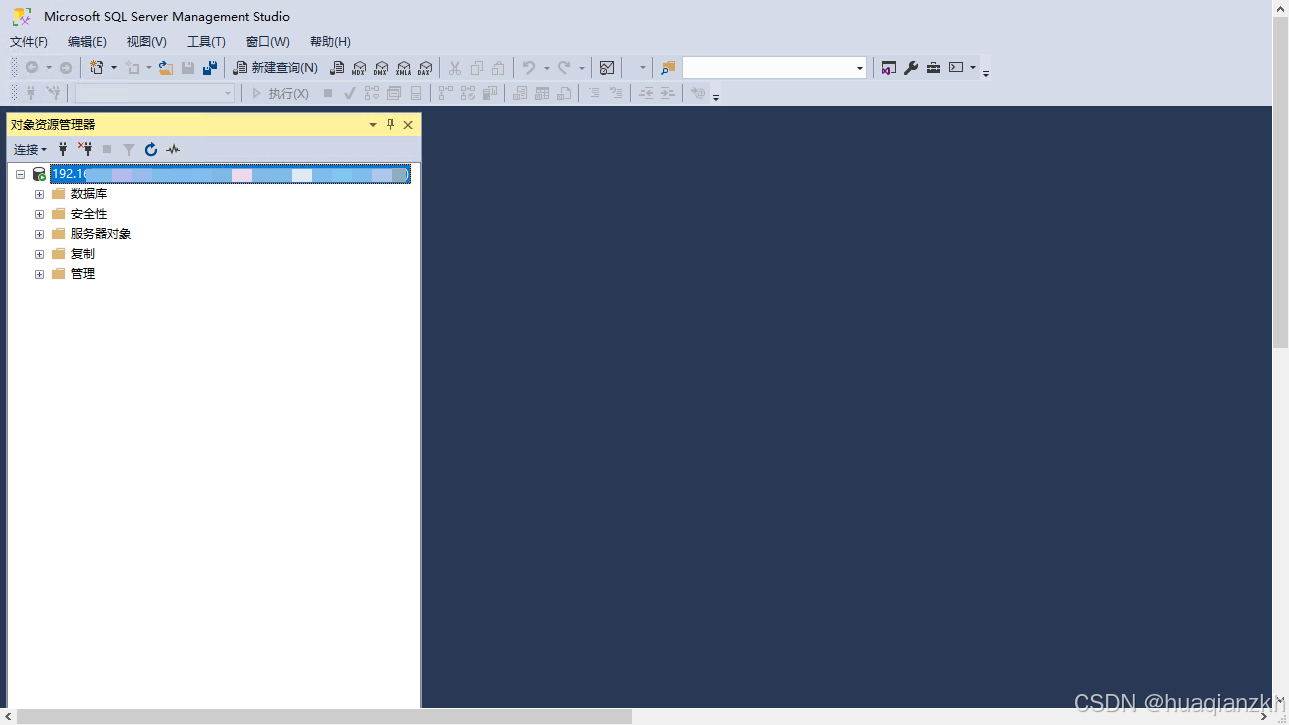Expand the 数据库 folder node
Viewport: 1289px width, 725px height.
[x=40, y=194]
